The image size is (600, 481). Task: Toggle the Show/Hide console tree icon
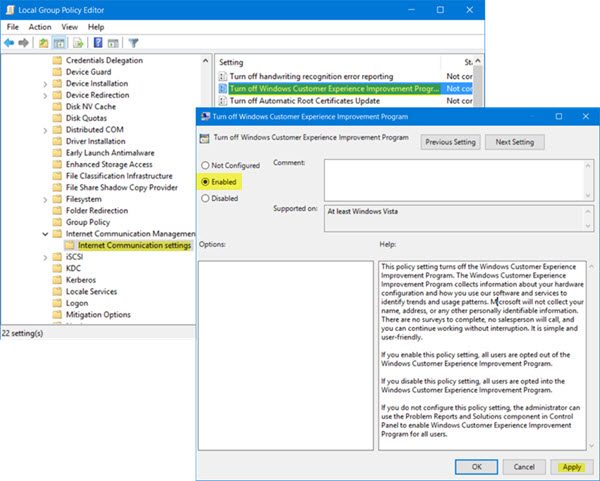[59, 43]
